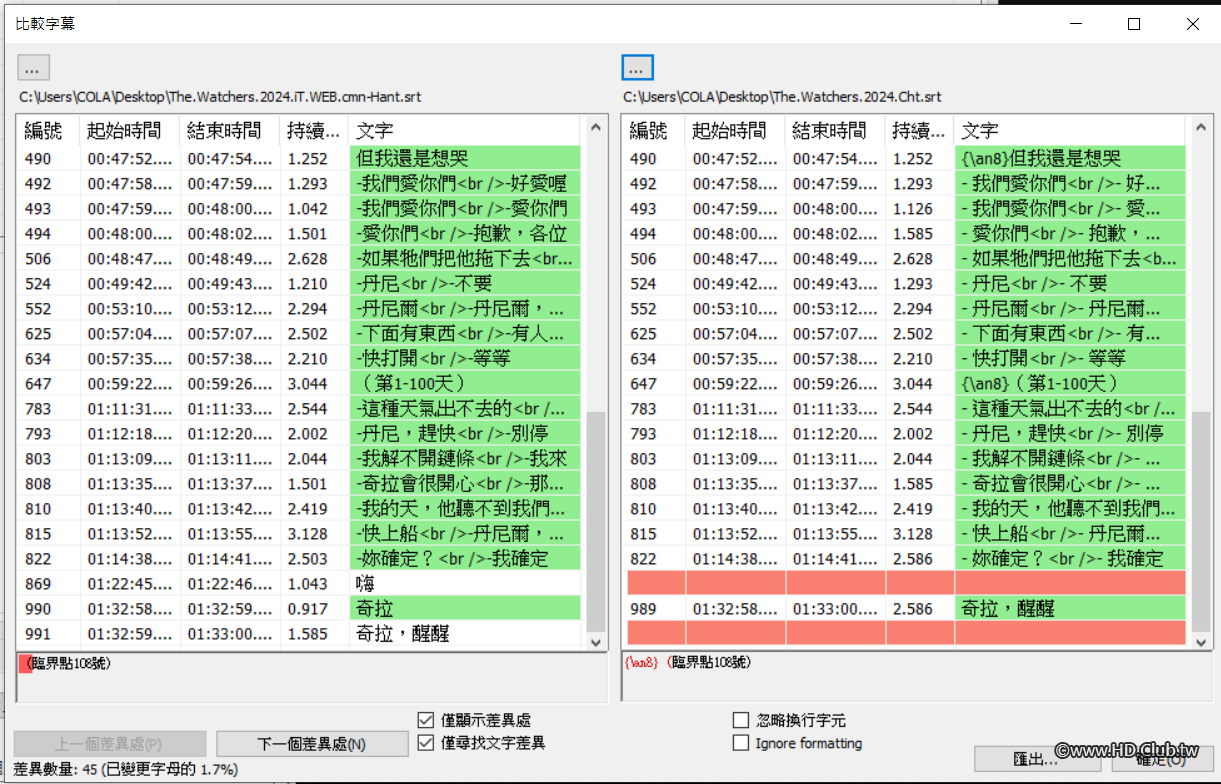Click the left list's vertical scrollbar thumb
1221x784 pixels.
596,520
